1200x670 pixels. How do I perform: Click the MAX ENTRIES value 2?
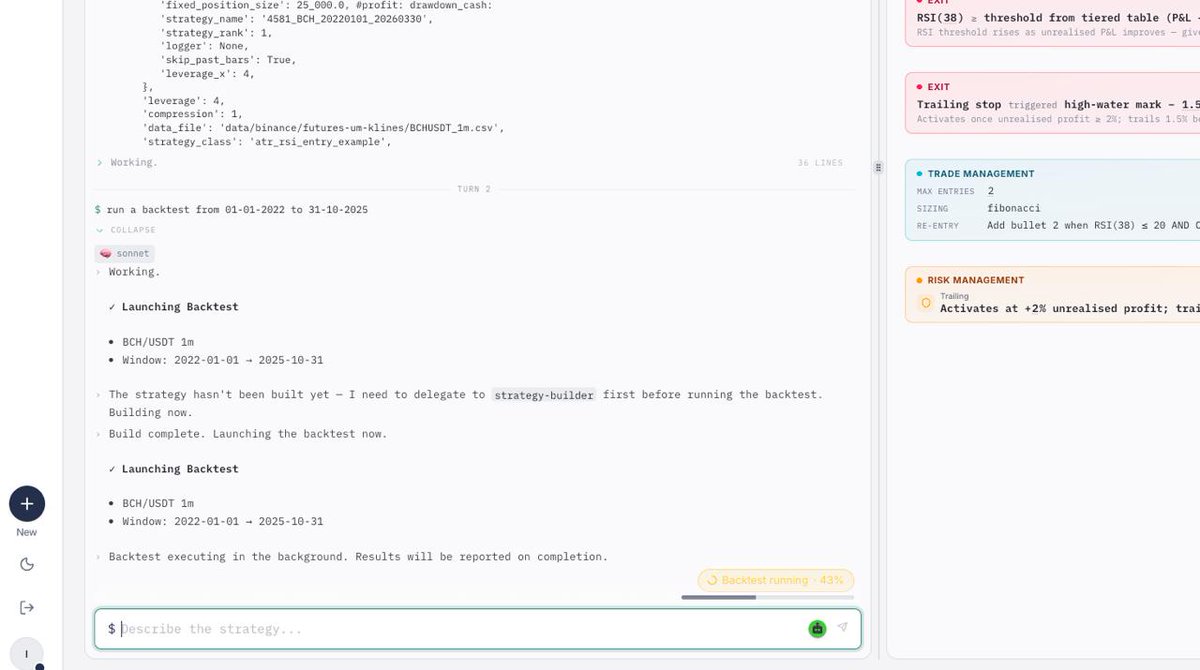[990, 191]
